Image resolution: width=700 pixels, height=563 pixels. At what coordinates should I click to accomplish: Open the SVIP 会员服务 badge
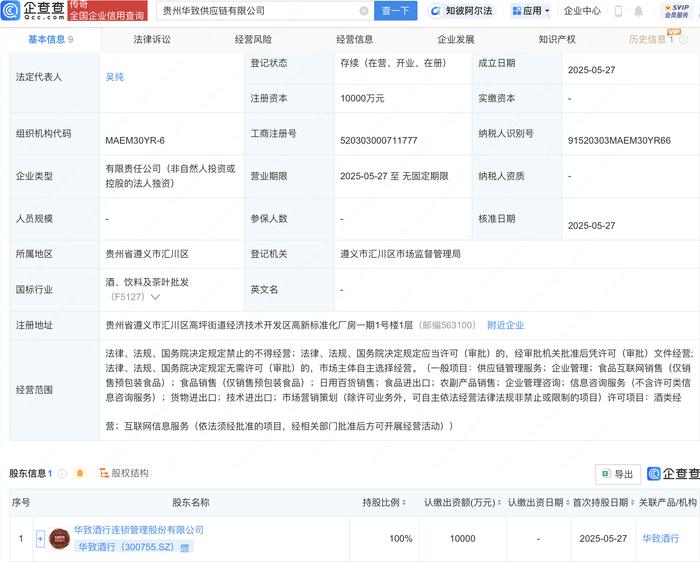(676, 11)
